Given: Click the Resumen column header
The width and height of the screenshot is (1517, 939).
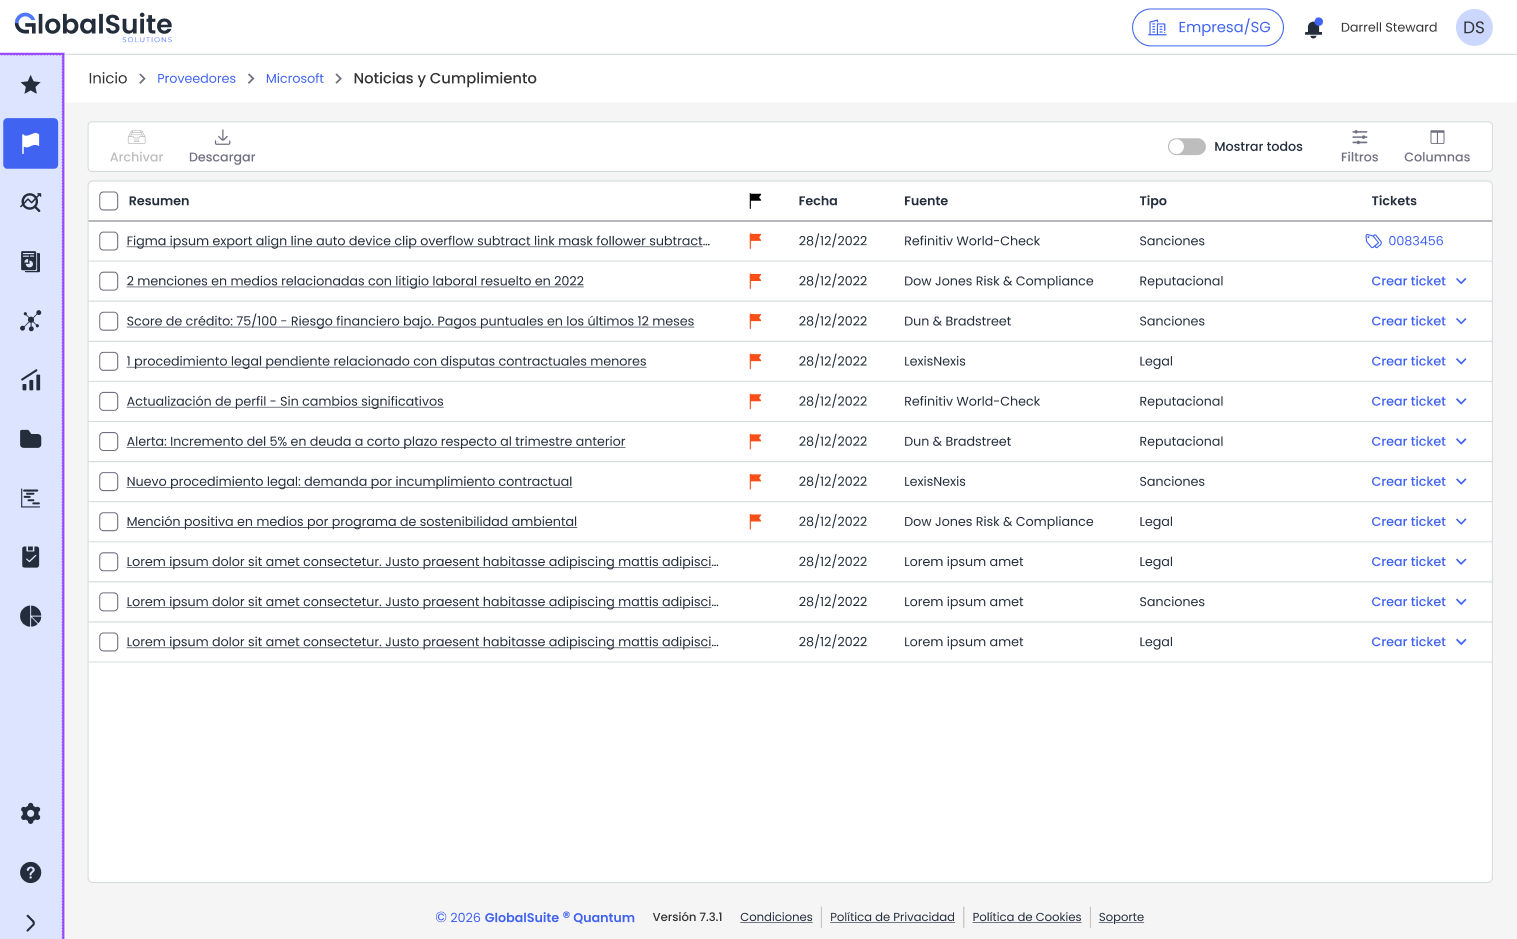Looking at the screenshot, I should click(x=159, y=201).
